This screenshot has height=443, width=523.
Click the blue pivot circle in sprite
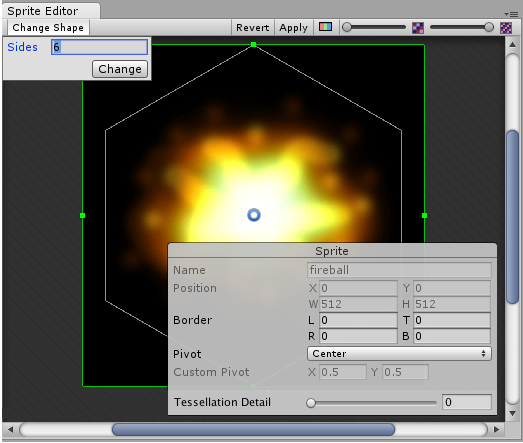point(254,215)
